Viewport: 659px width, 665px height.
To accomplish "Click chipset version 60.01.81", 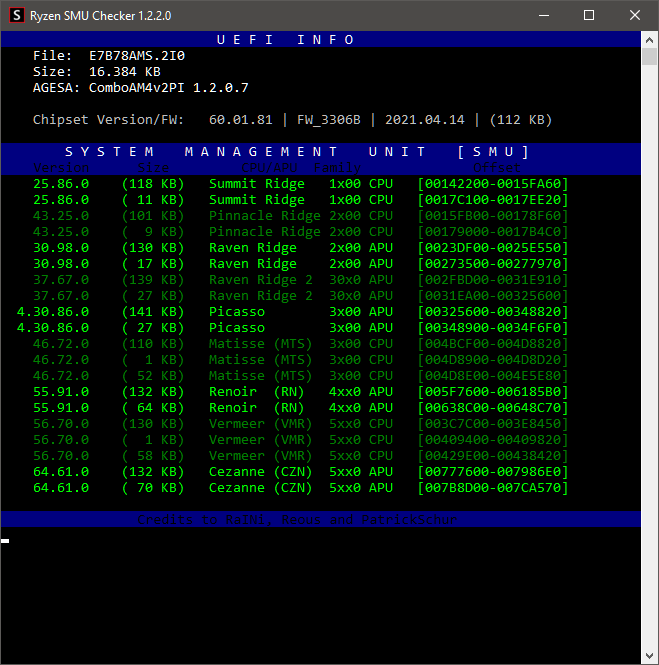I will coord(240,120).
